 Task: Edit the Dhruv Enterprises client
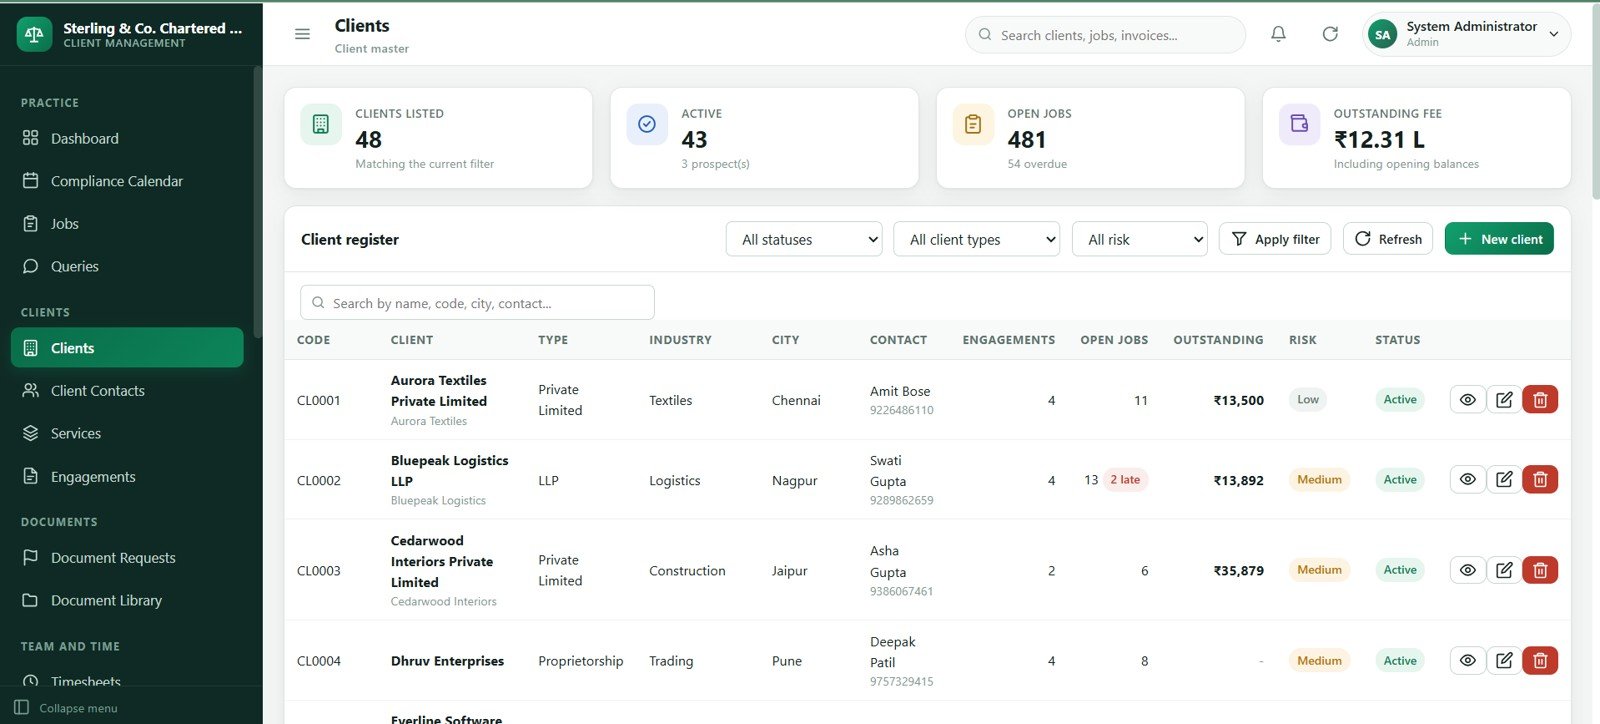click(x=1504, y=661)
